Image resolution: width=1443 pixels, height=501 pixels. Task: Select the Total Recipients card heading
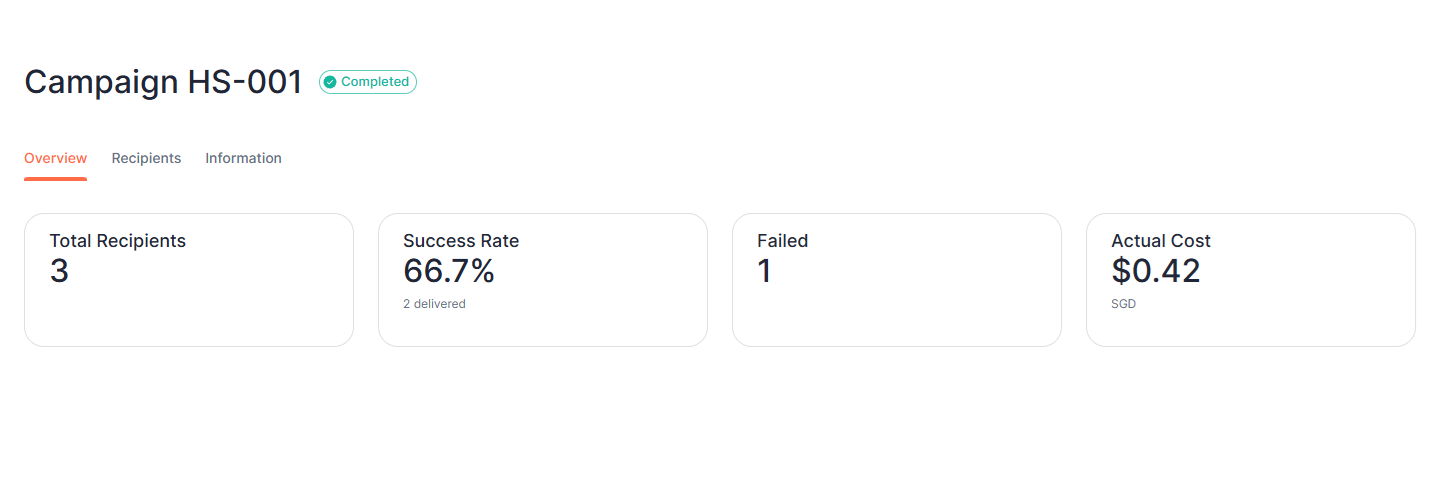pos(117,241)
